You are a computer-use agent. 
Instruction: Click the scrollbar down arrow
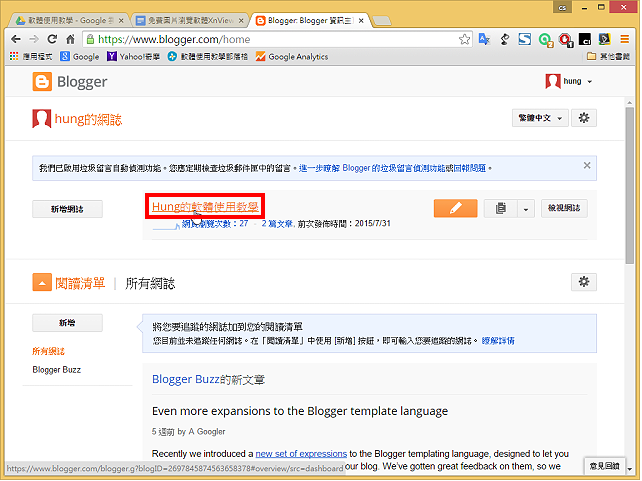coord(629,469)
